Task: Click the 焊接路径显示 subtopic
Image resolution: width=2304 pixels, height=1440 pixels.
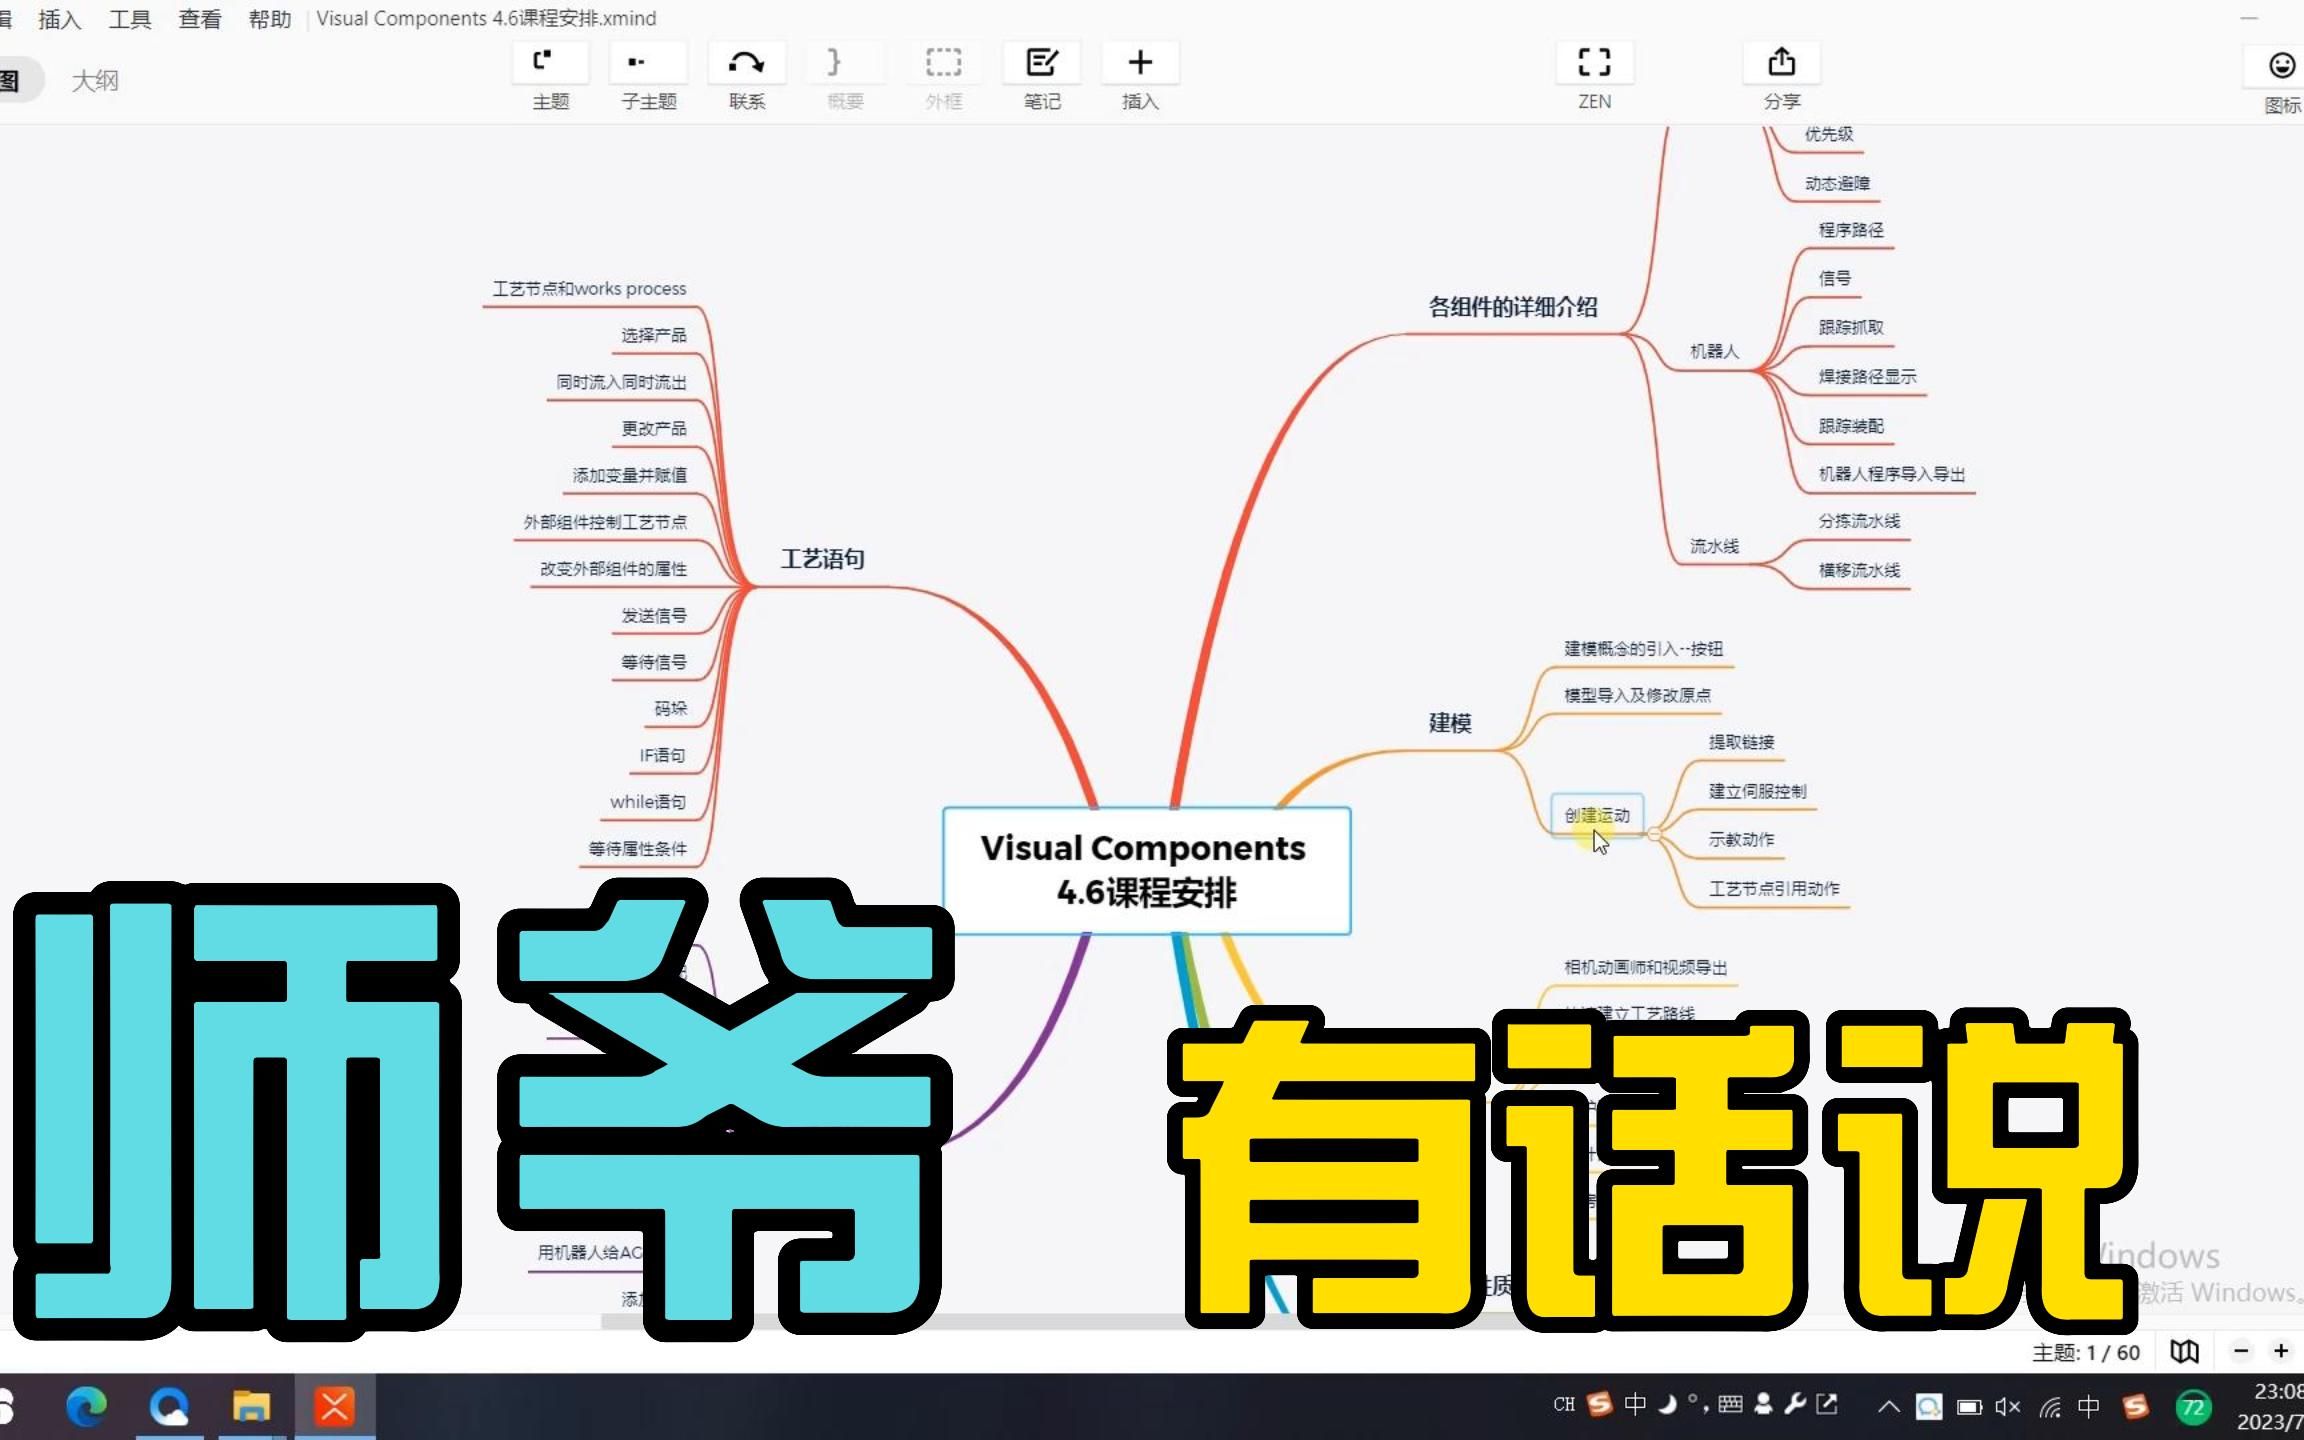Action: pyautogui.click(x=1867, y=376)
